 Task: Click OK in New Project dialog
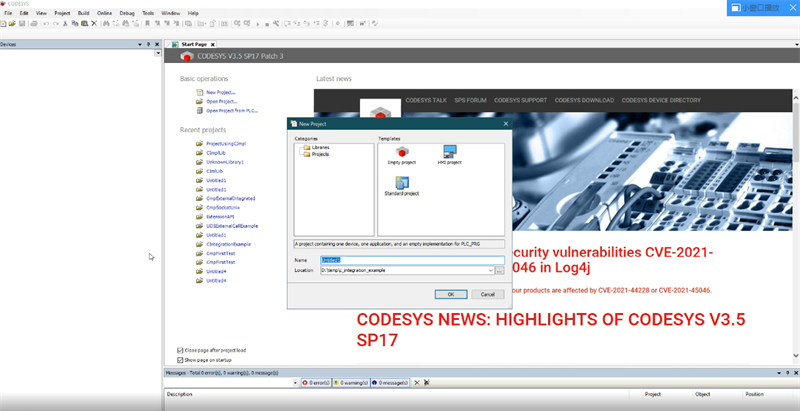point(451,294)
